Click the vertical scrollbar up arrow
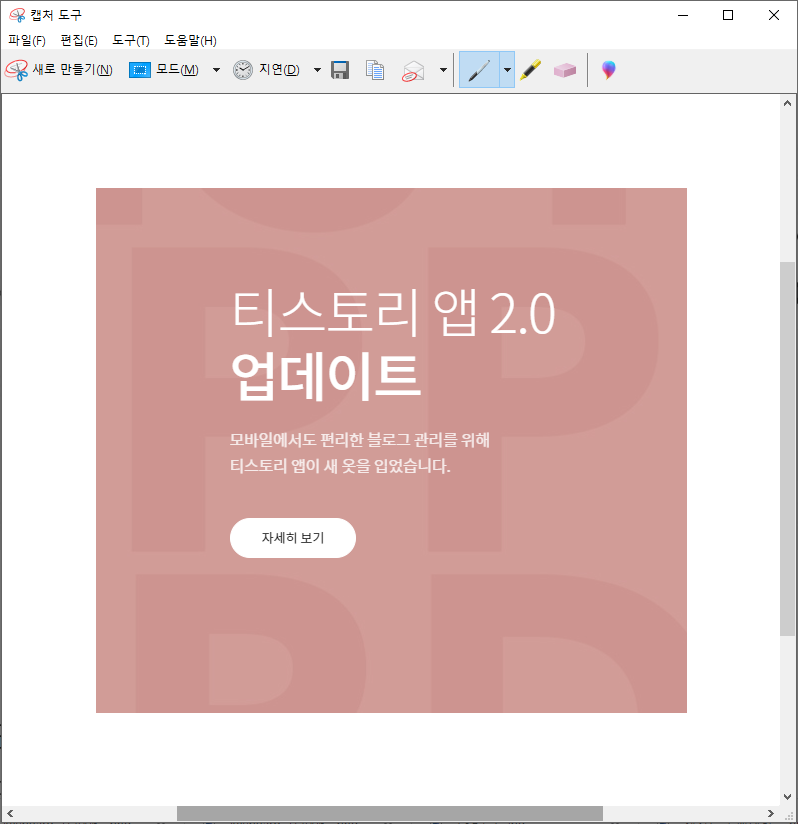This screenshot has height=824, width=798. click(787, 104)
